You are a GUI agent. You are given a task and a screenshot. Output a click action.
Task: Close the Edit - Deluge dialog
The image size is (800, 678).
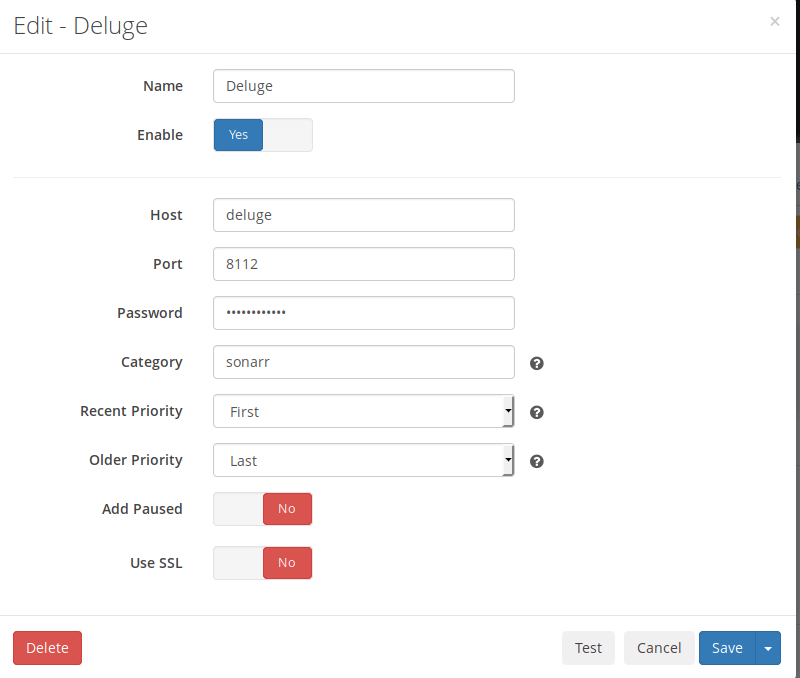tap(774, 21)
